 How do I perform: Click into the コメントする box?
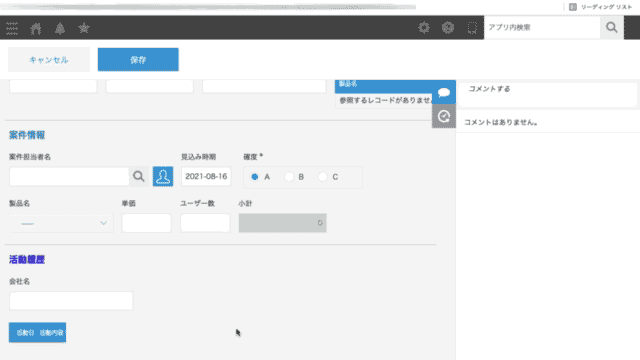click(548, 95)
